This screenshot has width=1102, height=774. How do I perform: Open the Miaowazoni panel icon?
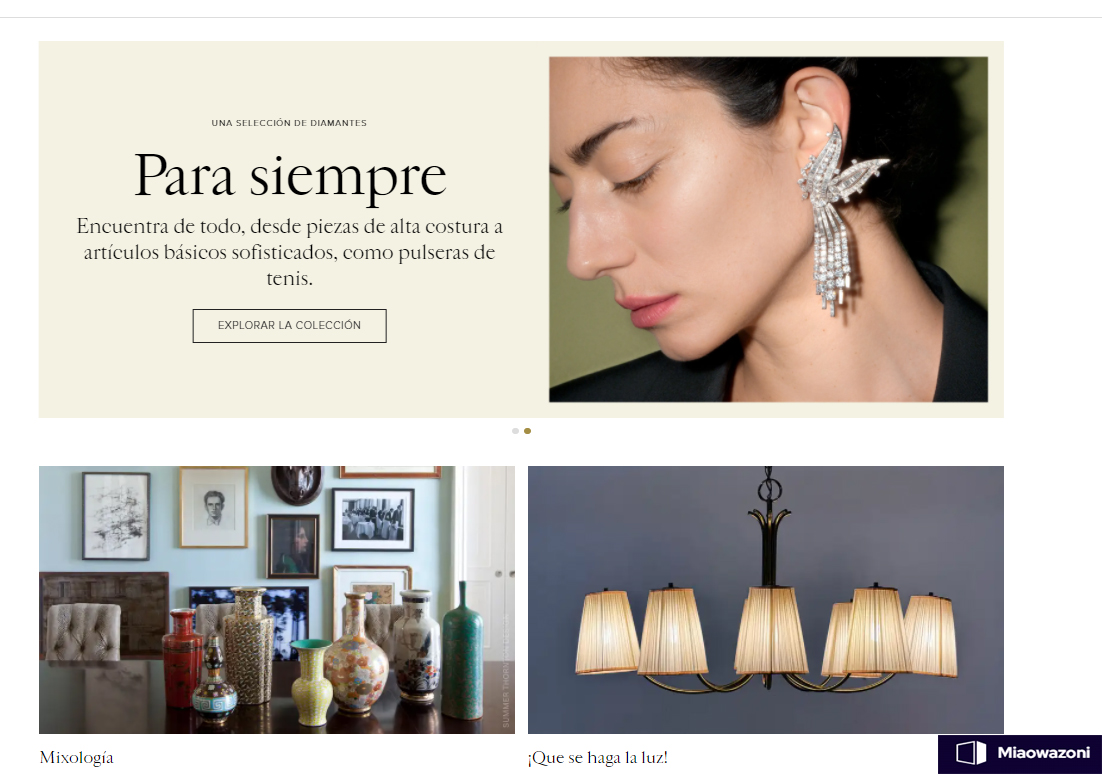coord(971,753)
